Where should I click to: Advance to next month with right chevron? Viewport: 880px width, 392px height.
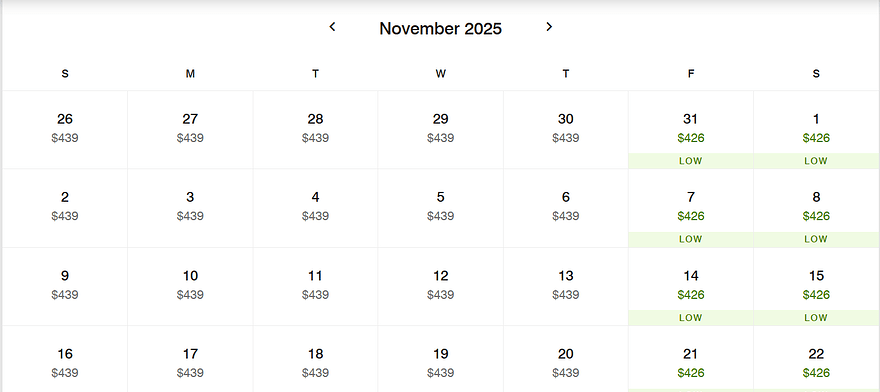coord(549,27)
